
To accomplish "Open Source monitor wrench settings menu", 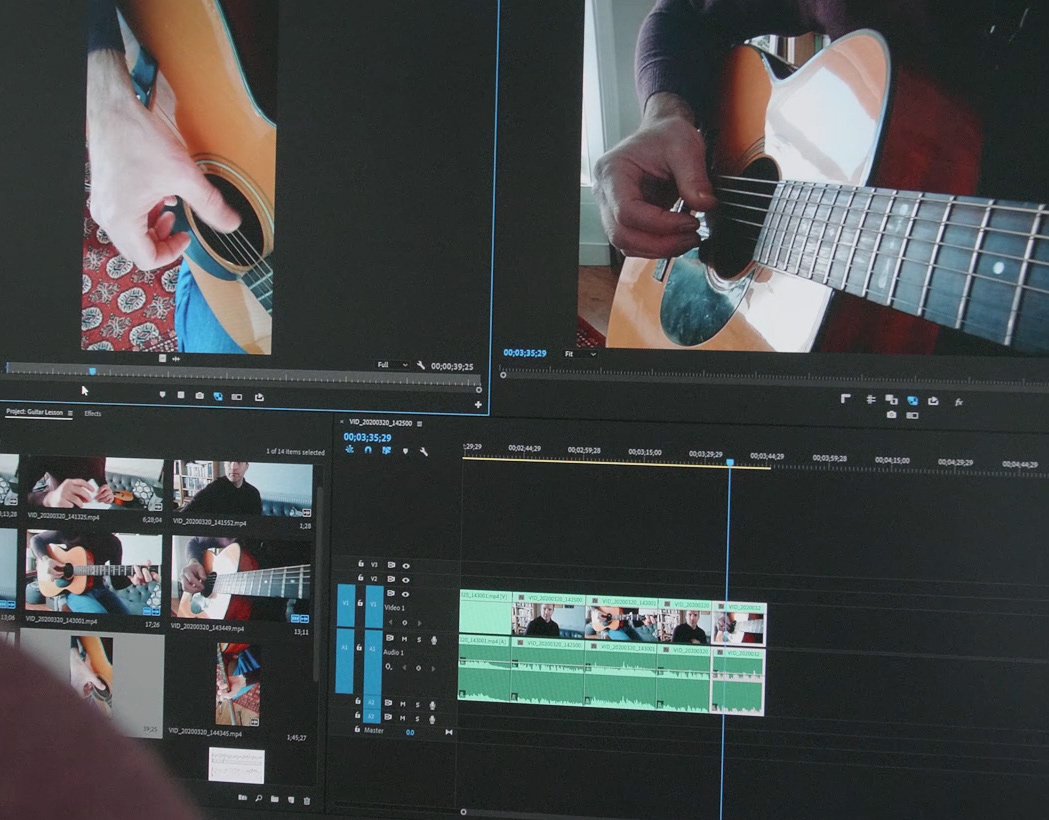I will [x=420, y=365].
